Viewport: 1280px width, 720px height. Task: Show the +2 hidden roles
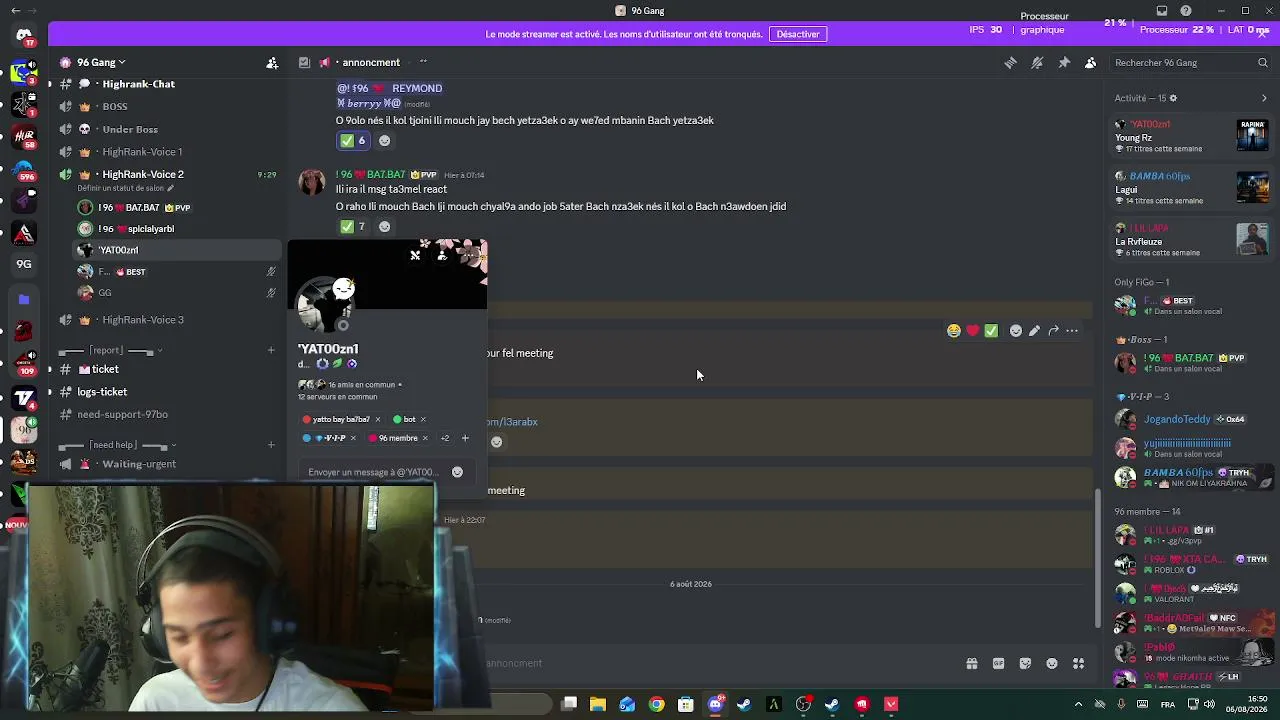(445, 438)
